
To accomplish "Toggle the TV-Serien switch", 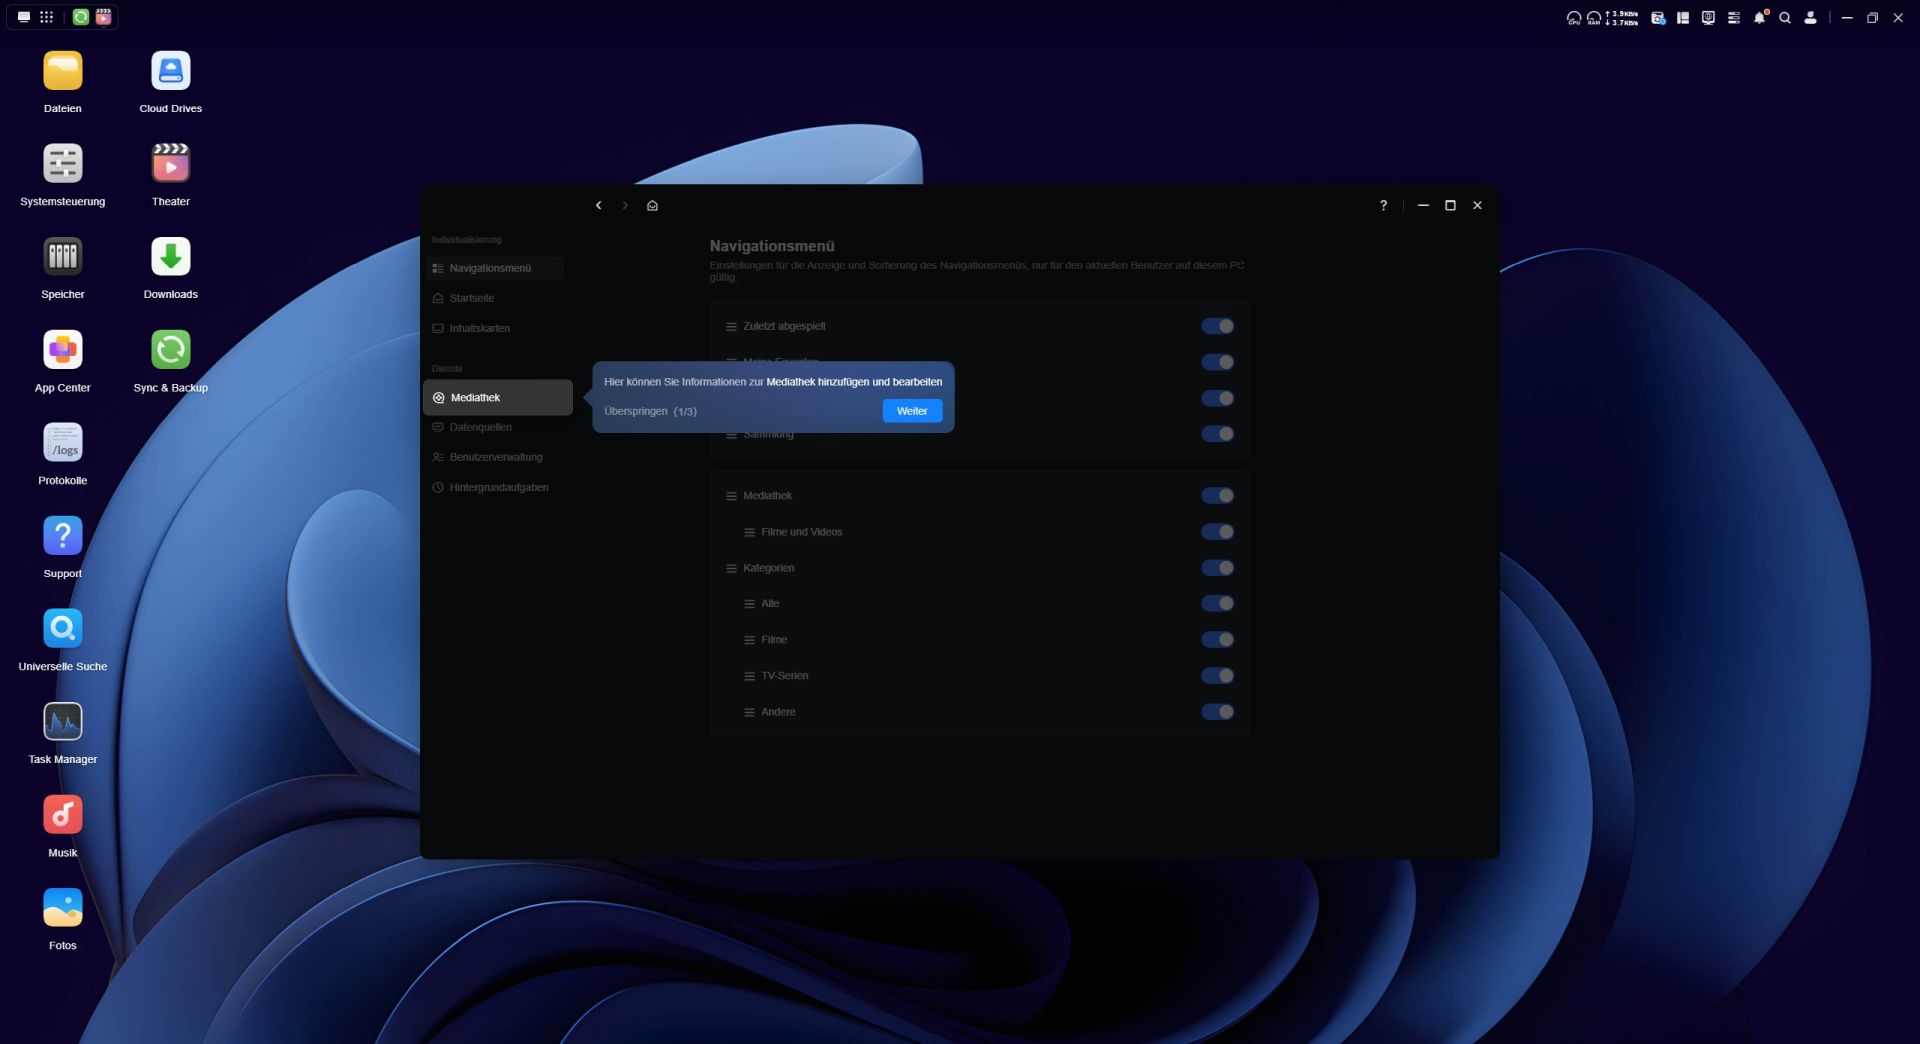I will [1217, 676].
